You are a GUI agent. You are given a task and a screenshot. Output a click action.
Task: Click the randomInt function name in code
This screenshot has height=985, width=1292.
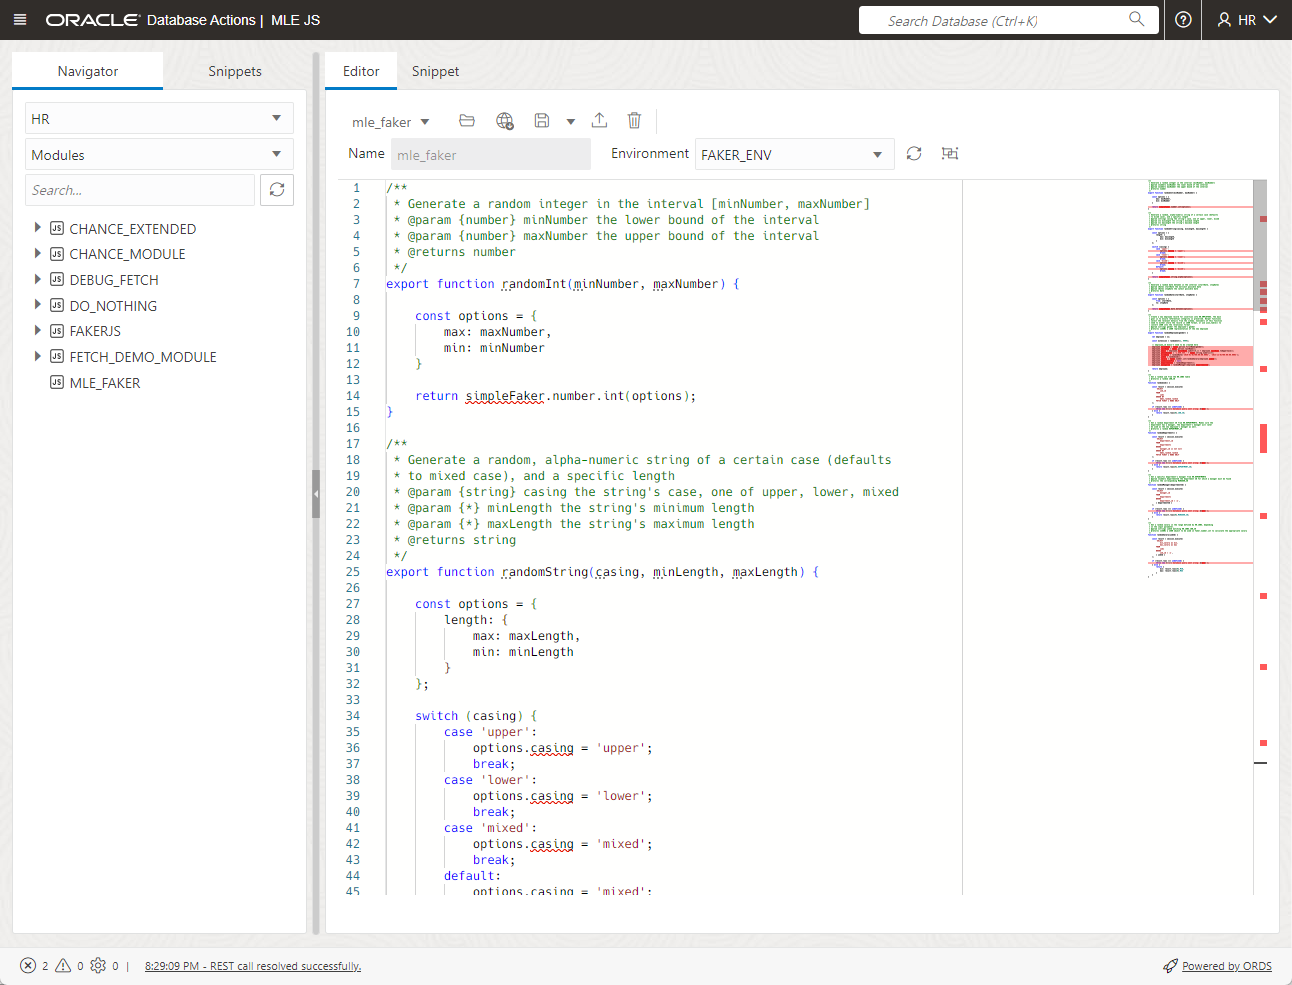[534, 284]
